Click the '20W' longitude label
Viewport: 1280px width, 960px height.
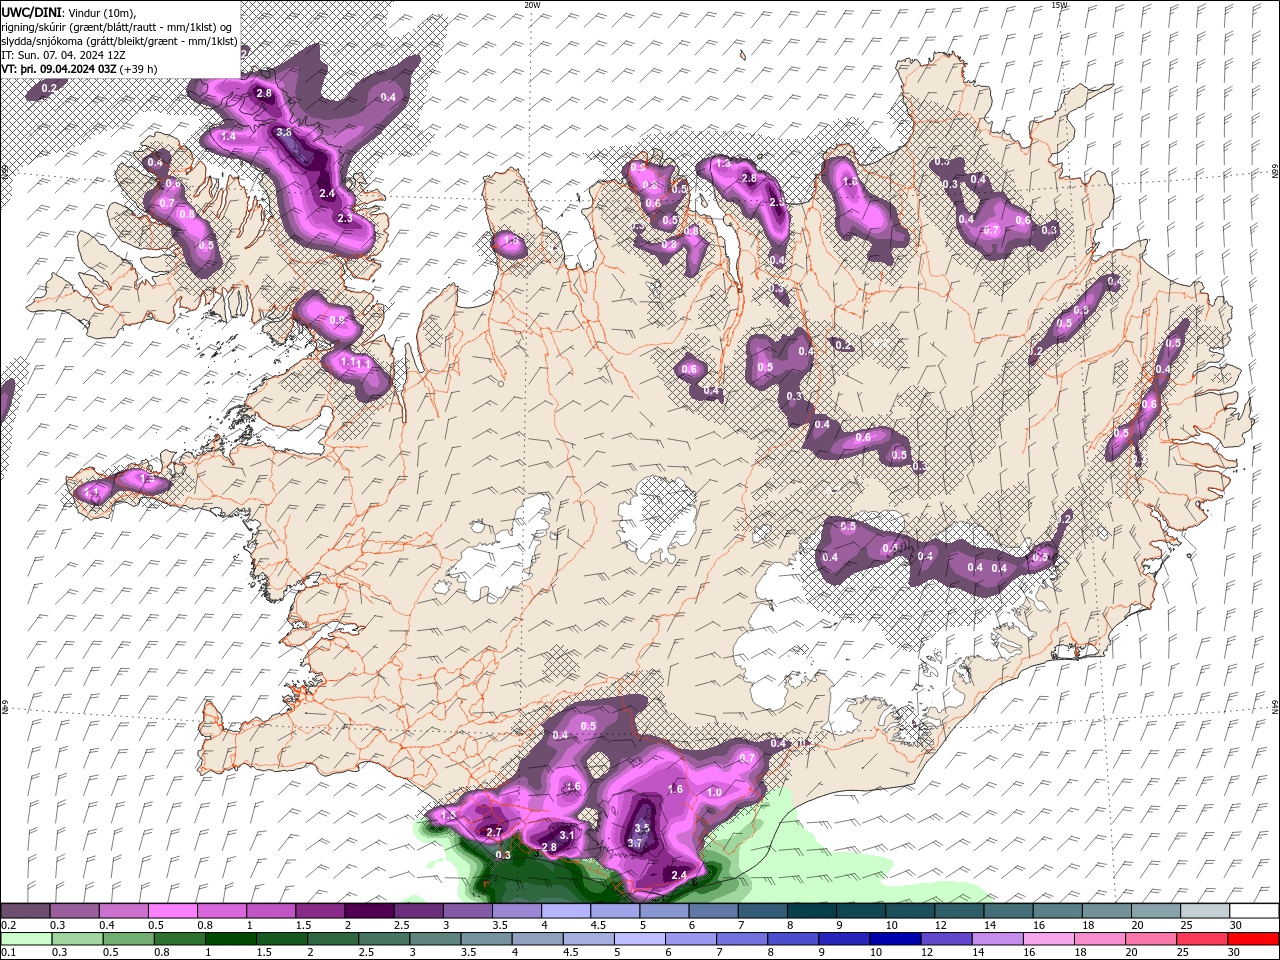tap(532, 5)
